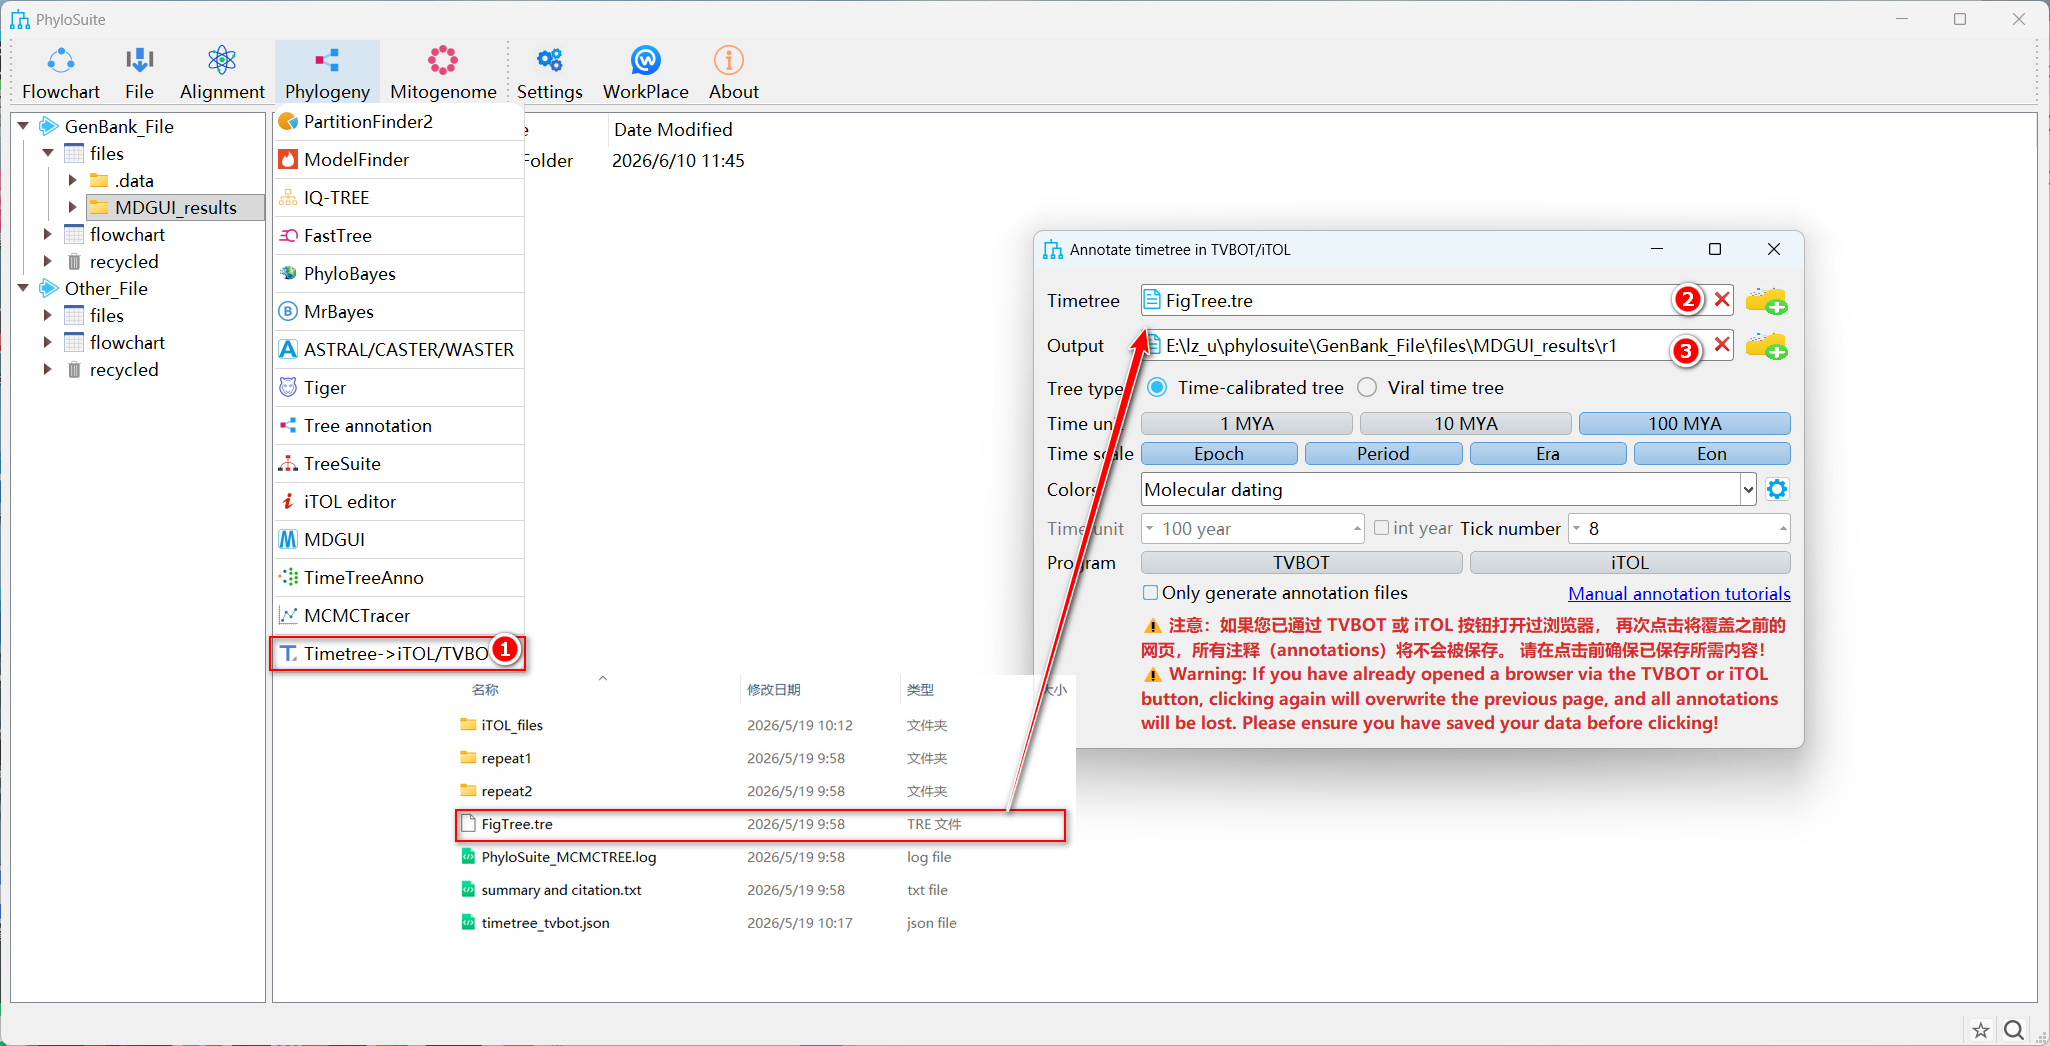Open Manual annotation tutorials link
This screenshot has height=1046, width=2050.
(x=1679, y=593)
